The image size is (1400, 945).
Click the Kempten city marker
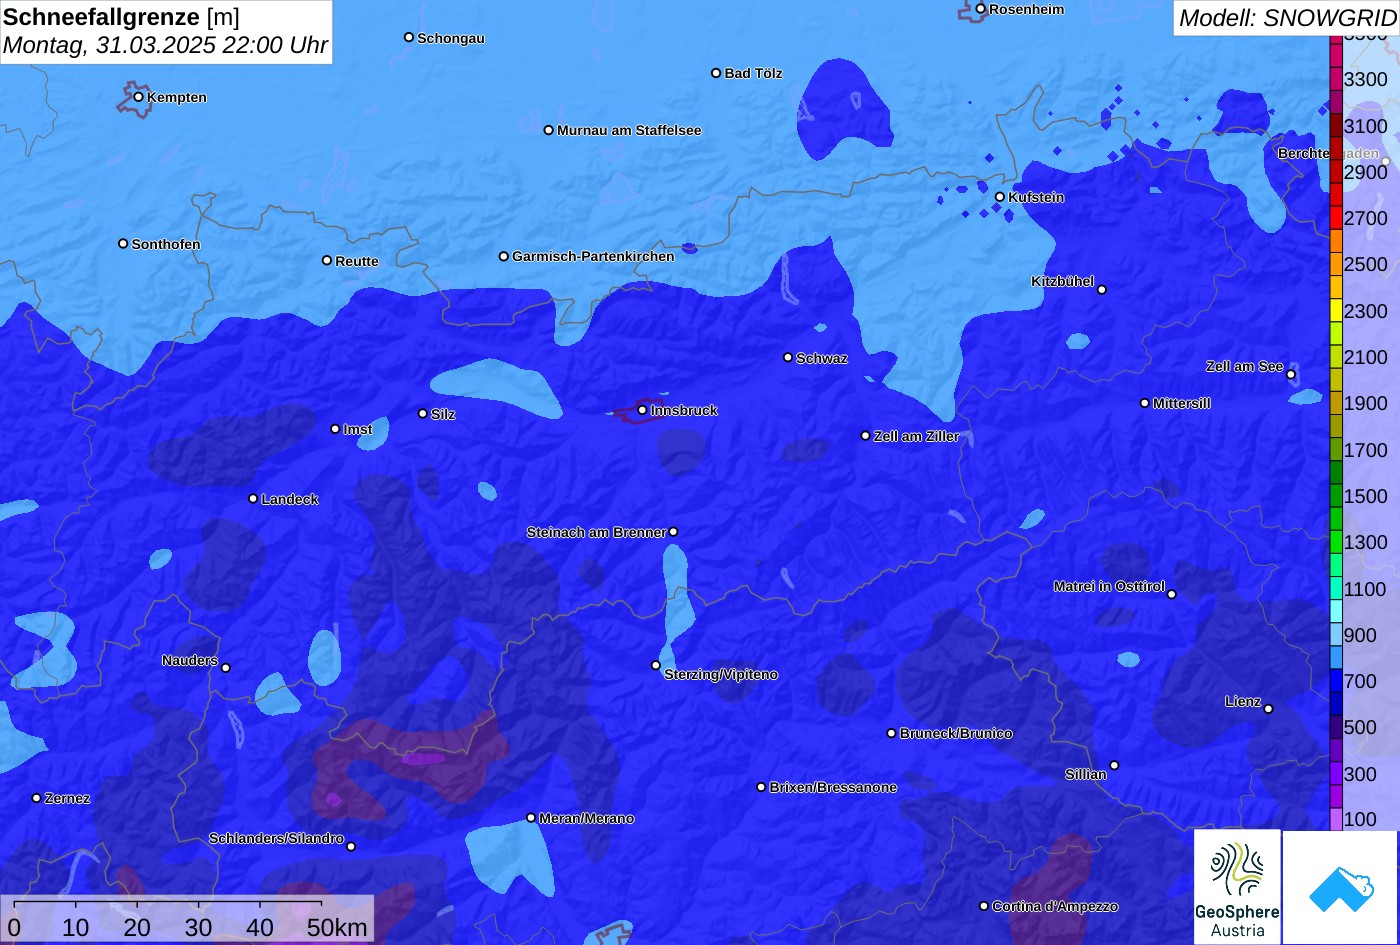click(x=138, y=97)
